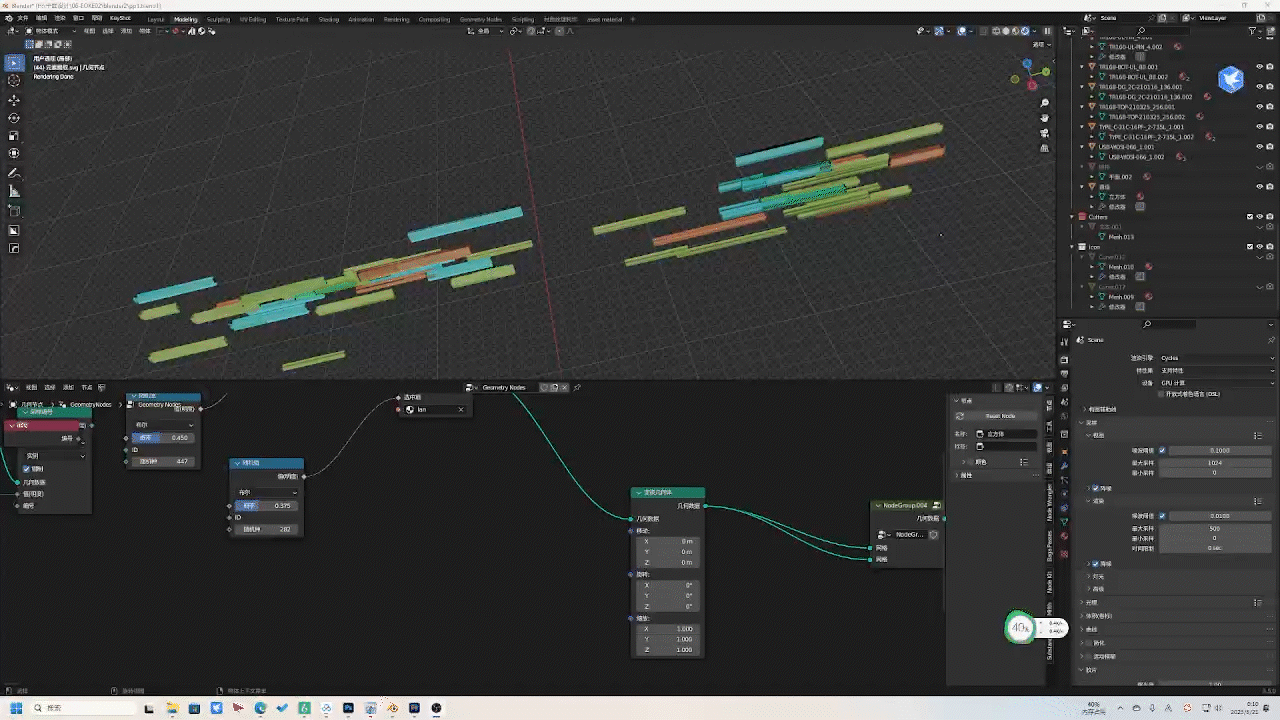Viewport: 1280px width, 720px height.
Task: Open the device CPU dropdown
Action: click(x=1217, y=382)
